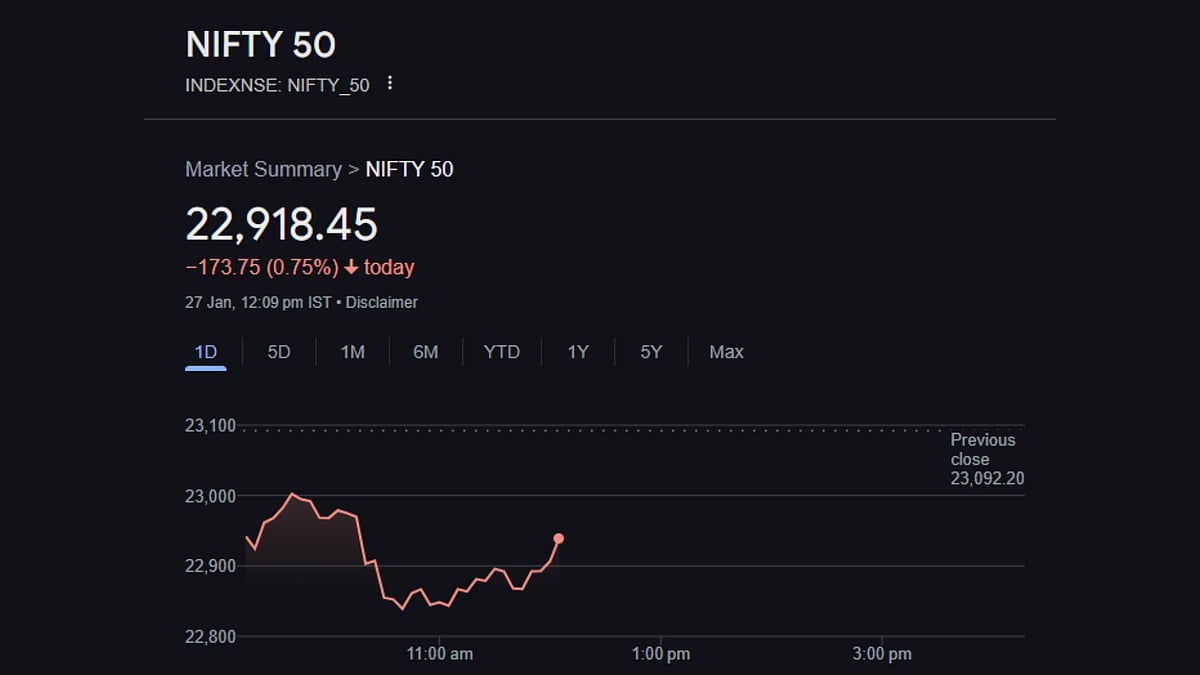This screenshot has width=1200, height=675.
Task: Click the red down arrow next to today
Action: (x=350, y=268)
